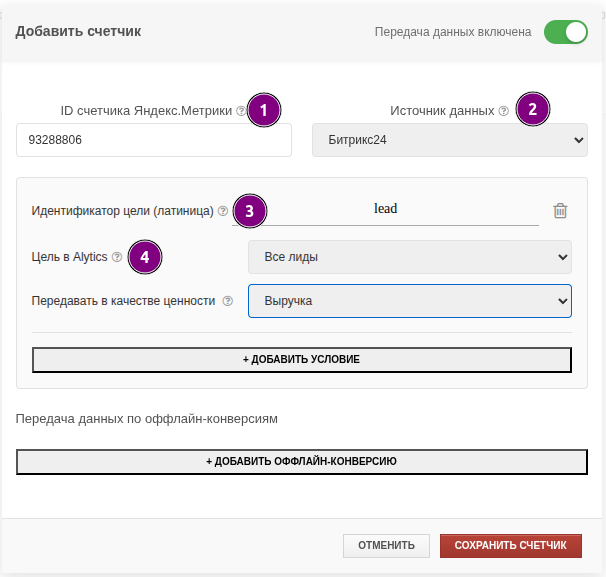
Task: Click Добавить оффлайн-конверсию button
Action: pos(301,462)
